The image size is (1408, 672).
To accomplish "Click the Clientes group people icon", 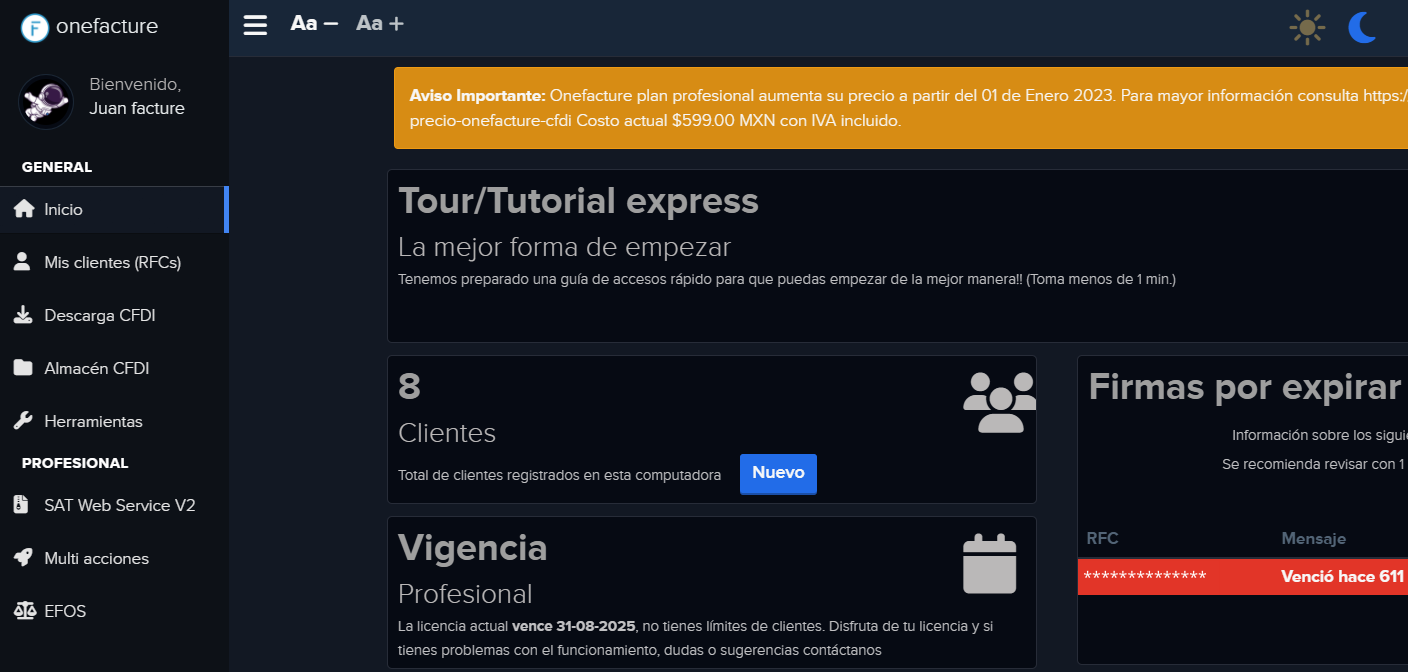I will coord(998,402).
